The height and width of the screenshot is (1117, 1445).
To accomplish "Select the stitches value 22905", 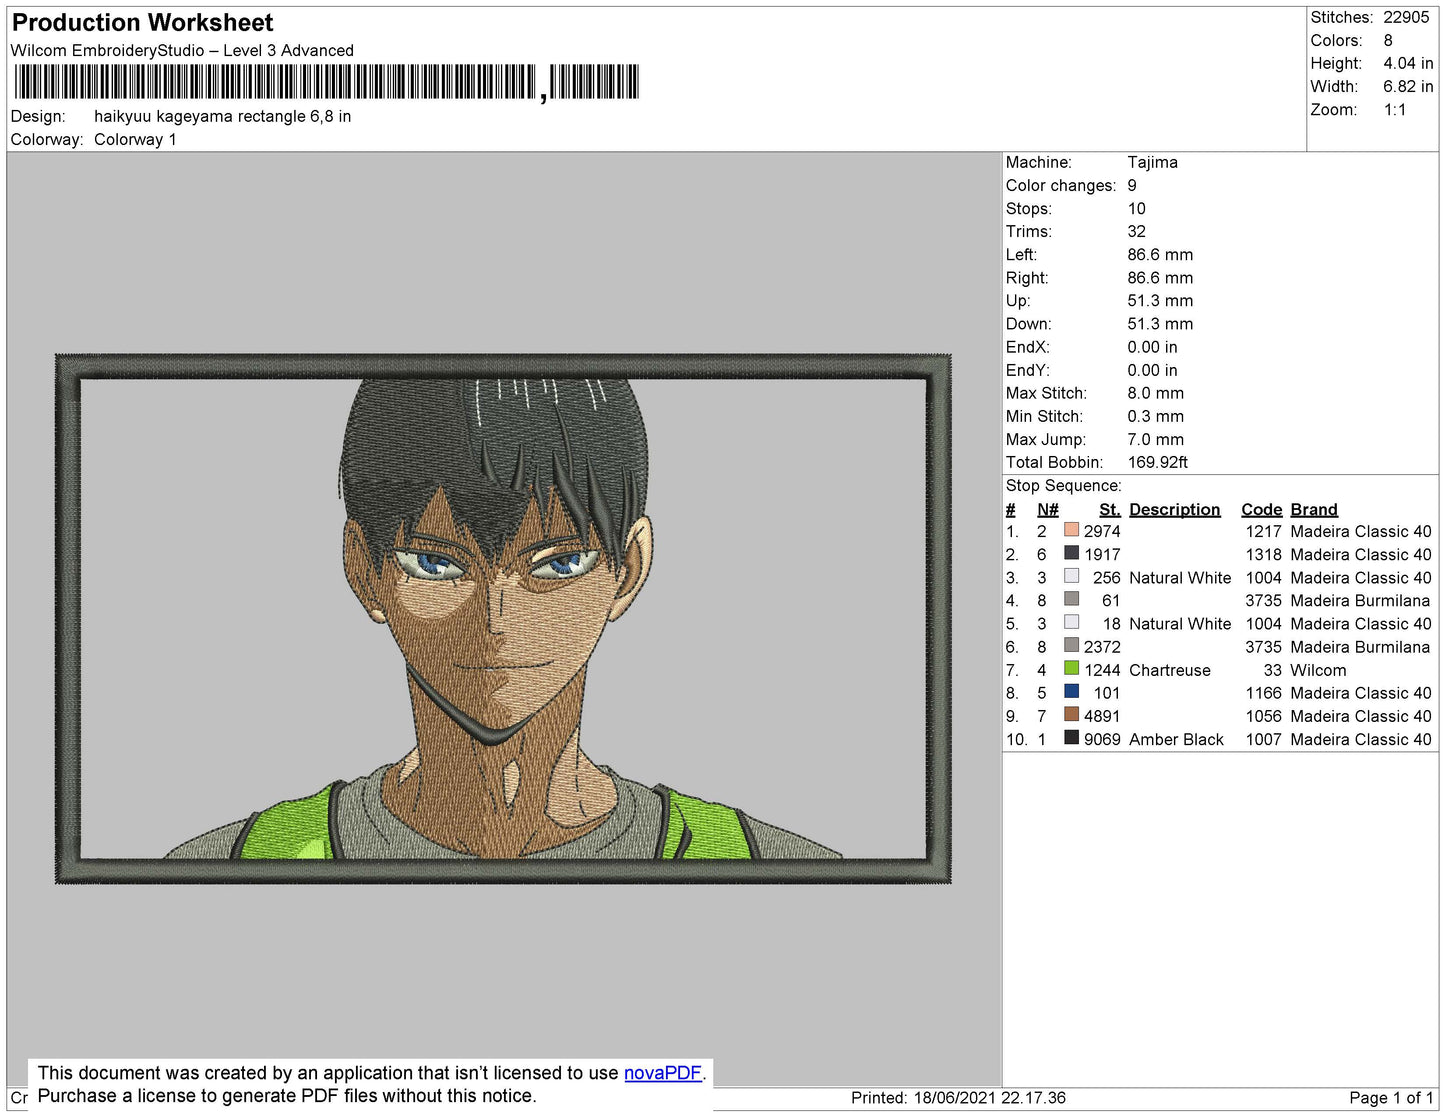I will click(x=1406, y=17).
